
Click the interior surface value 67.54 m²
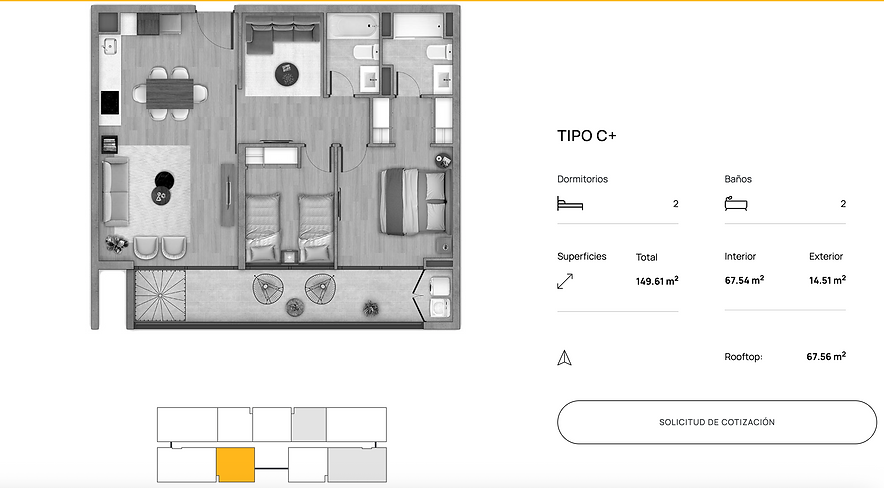click(744, 280)
